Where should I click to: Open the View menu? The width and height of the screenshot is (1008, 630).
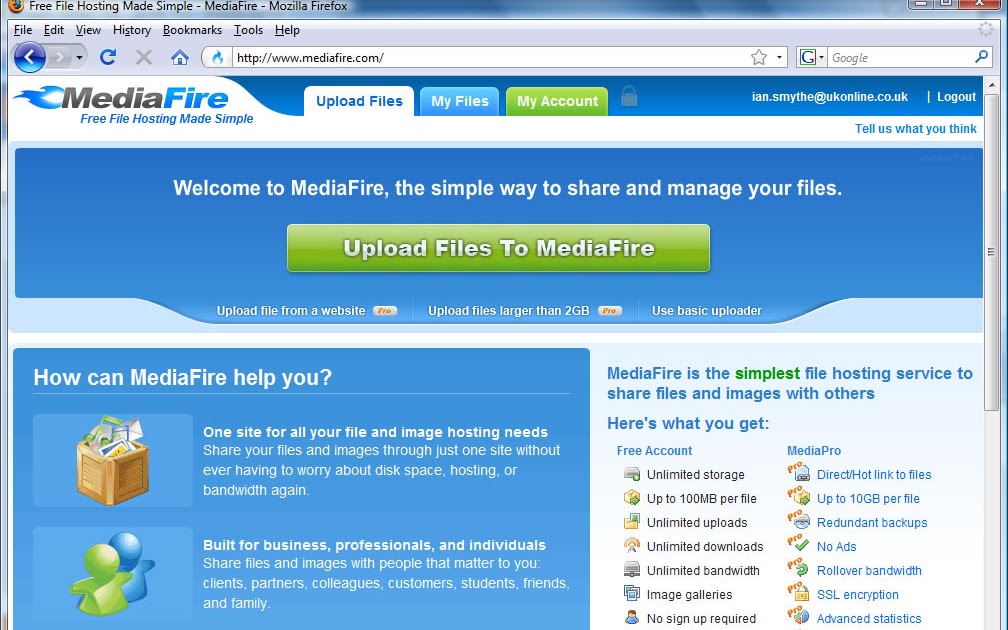click(88, 30)
